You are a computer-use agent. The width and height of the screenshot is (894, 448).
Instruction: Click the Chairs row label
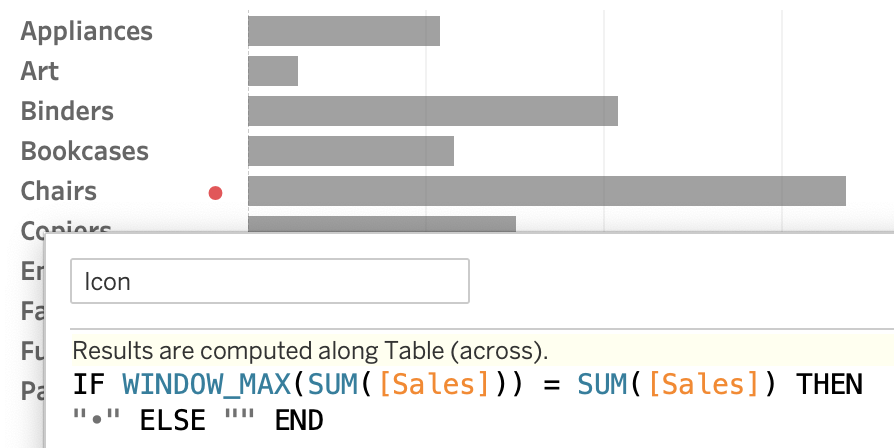point(59,191)
